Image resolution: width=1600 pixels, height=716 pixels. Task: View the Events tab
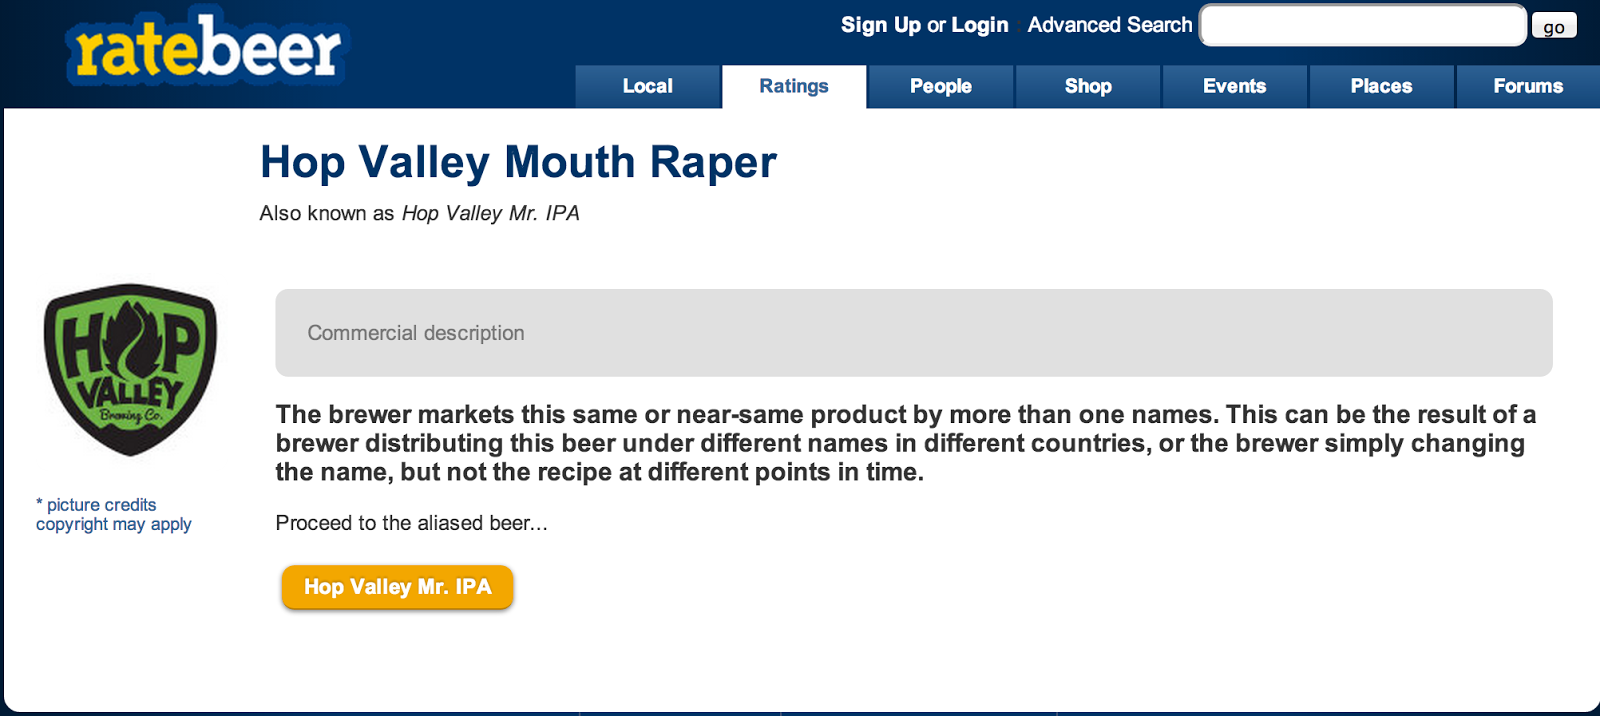(x=1234, y=86)
